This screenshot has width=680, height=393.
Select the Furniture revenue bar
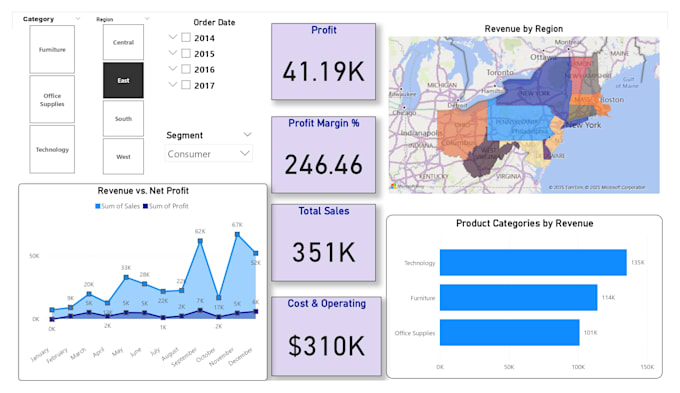[518, 298]
